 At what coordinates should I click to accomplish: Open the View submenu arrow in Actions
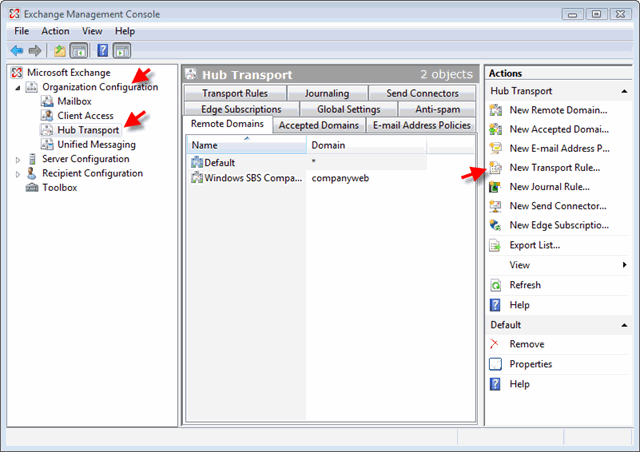[x=624, y=265]
